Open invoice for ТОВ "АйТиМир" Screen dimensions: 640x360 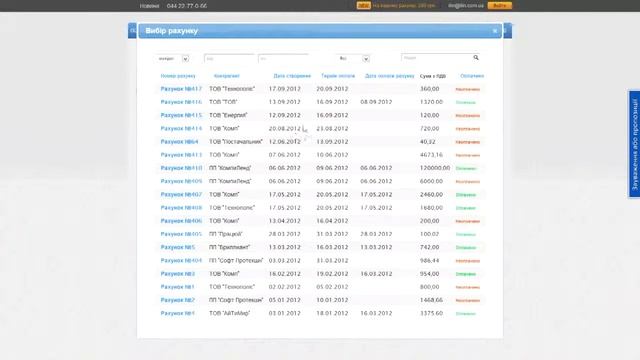(x=178, y=313)
